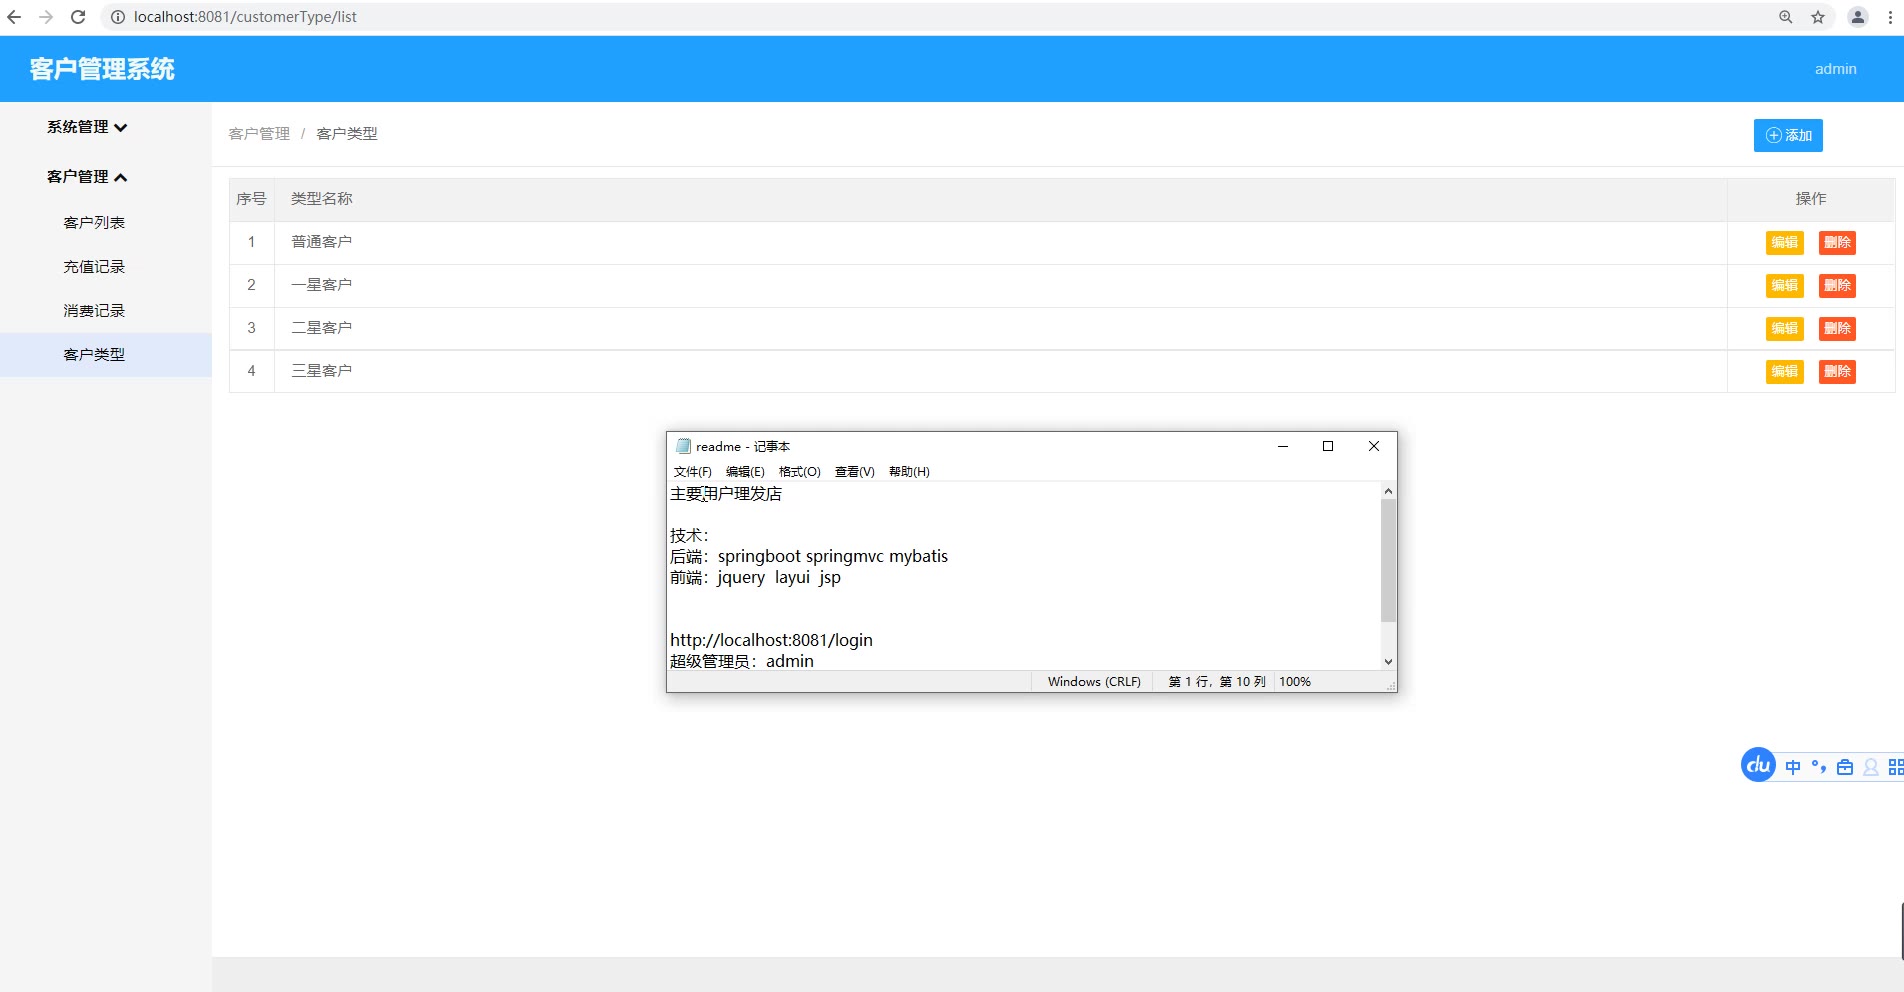Viewport: 1904px width, 992px height.
Task: Click the 序号 column header
Action: point(251,199)
